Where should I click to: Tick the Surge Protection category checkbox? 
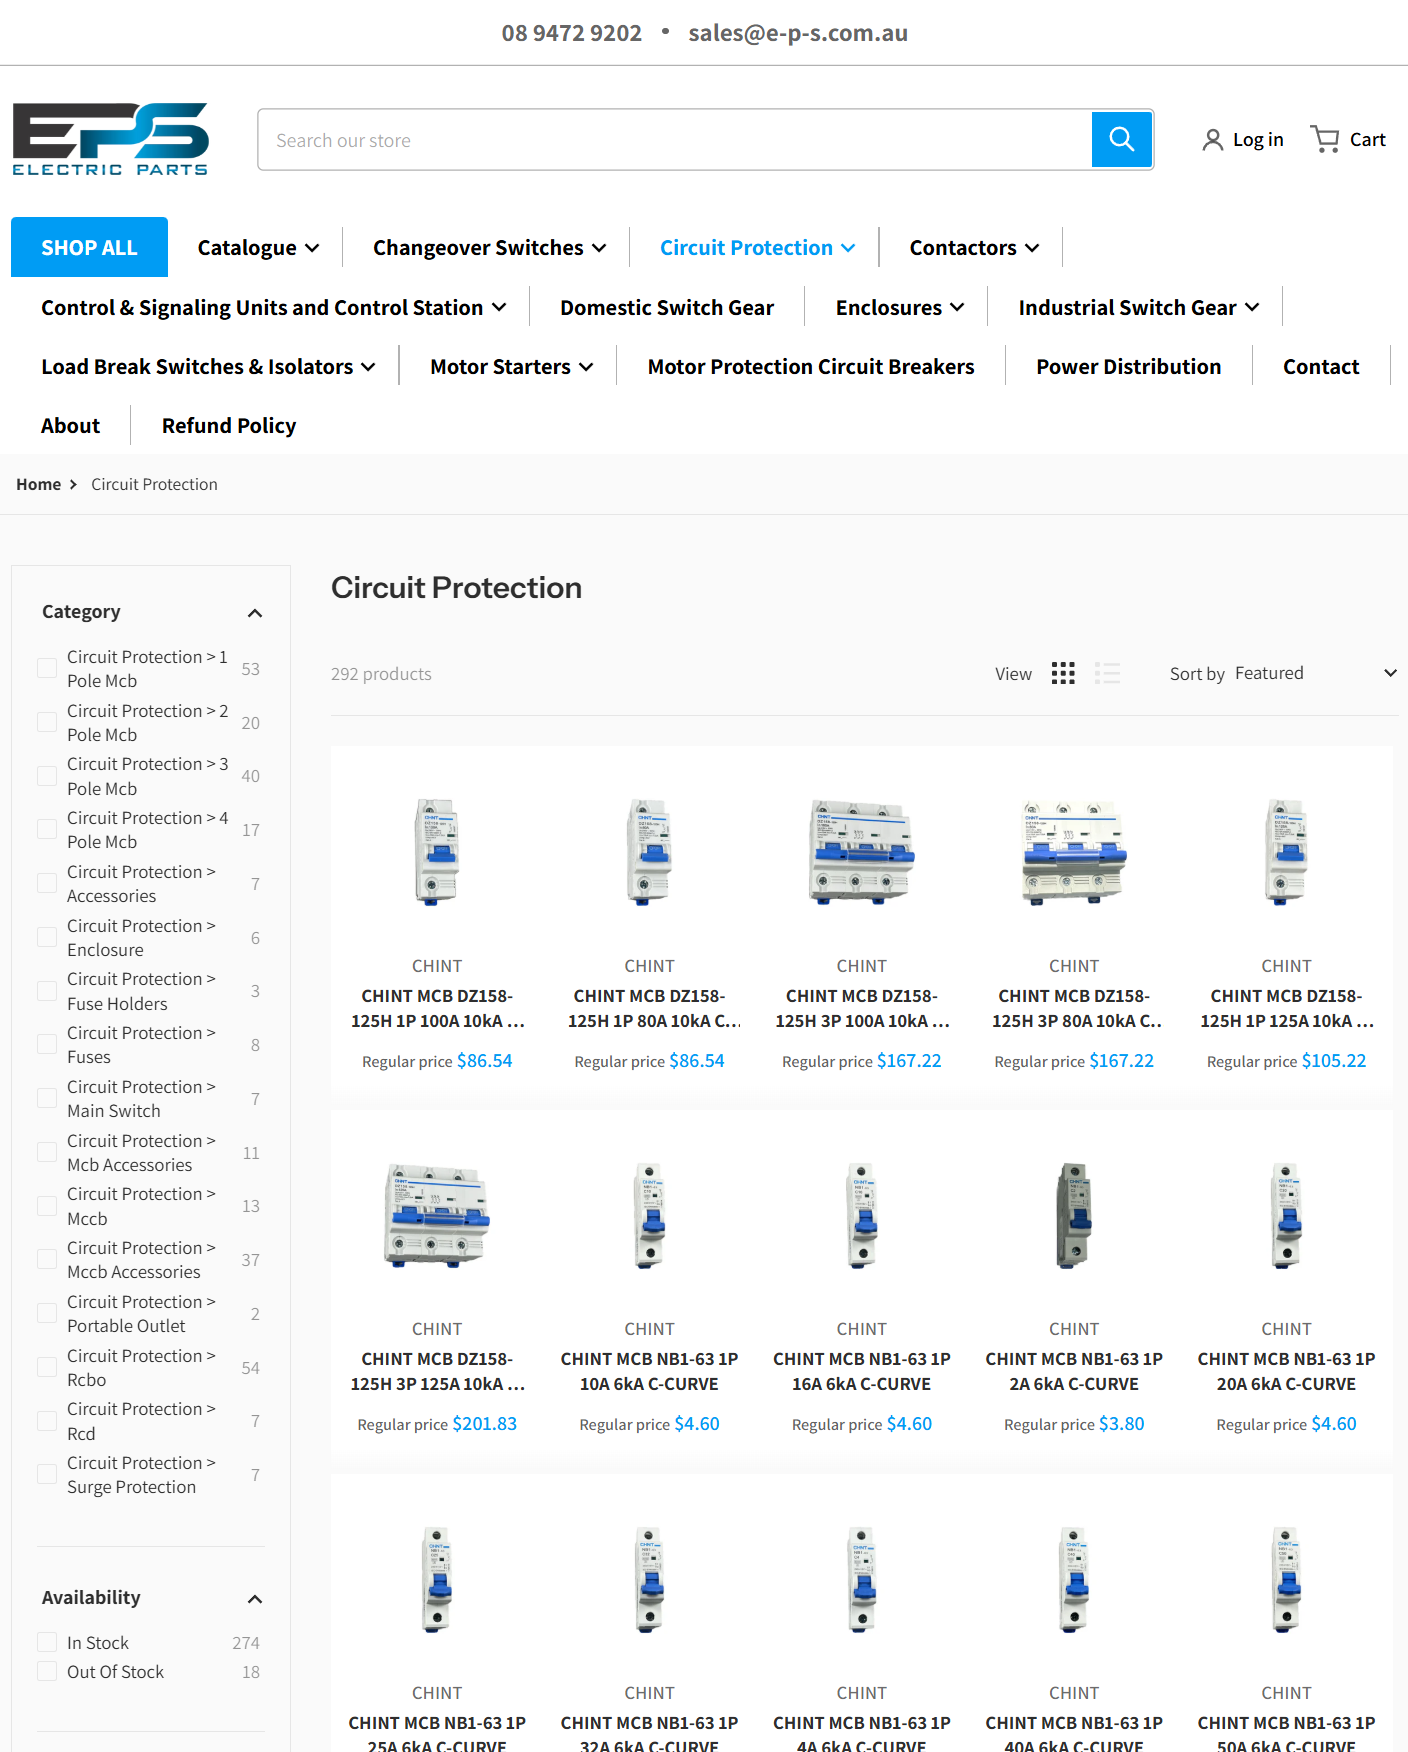(47, 1474)
